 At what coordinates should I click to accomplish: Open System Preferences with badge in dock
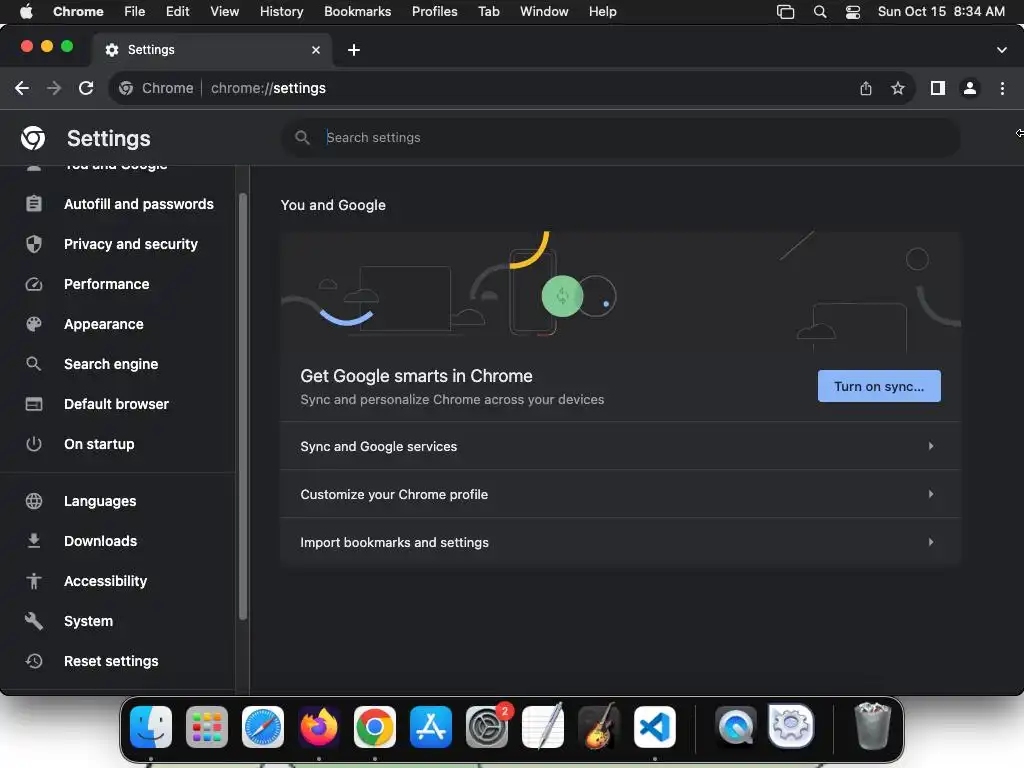tap(487, 727)
